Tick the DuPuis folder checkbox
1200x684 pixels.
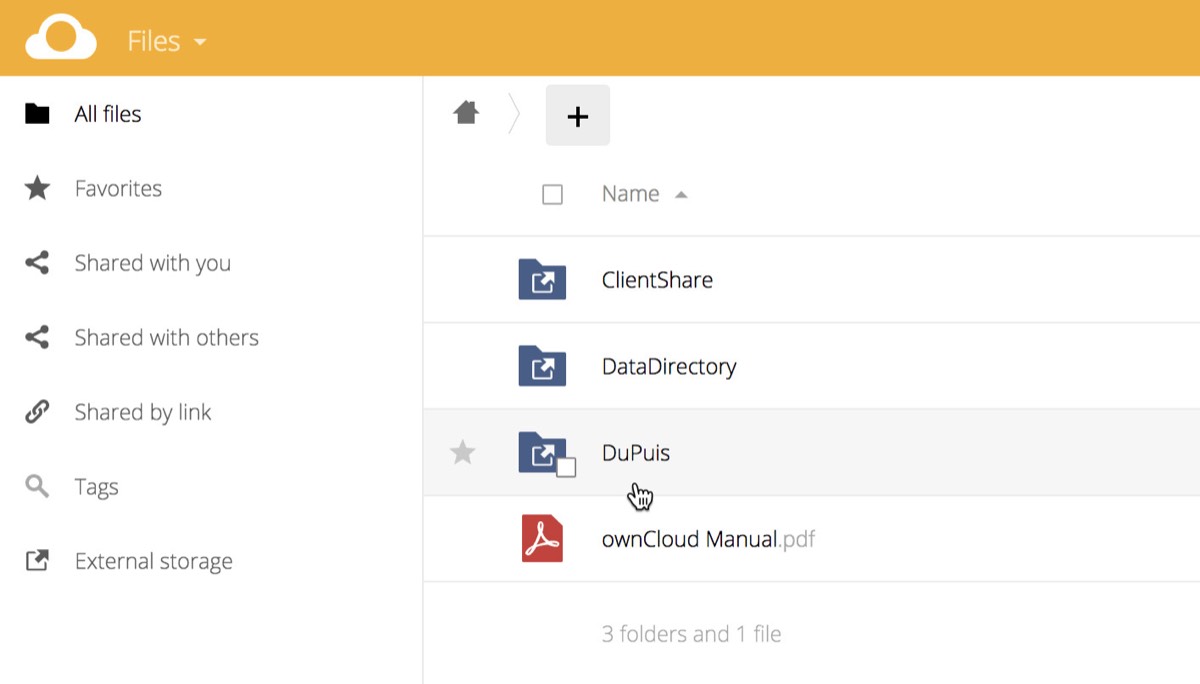click(x=566, y=467)
